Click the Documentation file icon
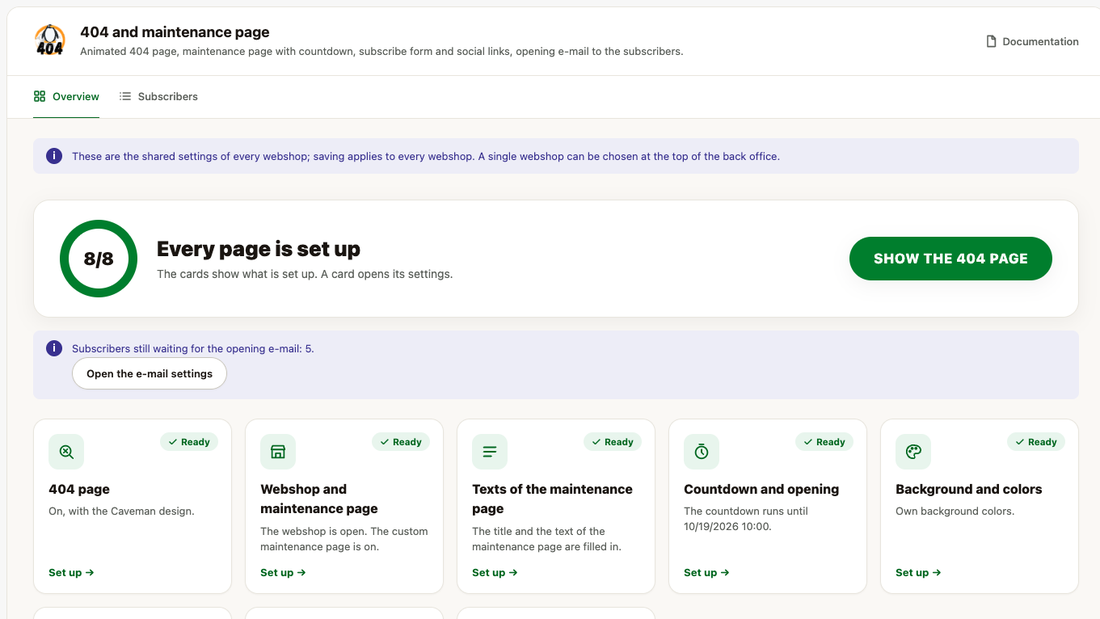The width and height of the screenshot is (1100, 619). click(991, 41)
